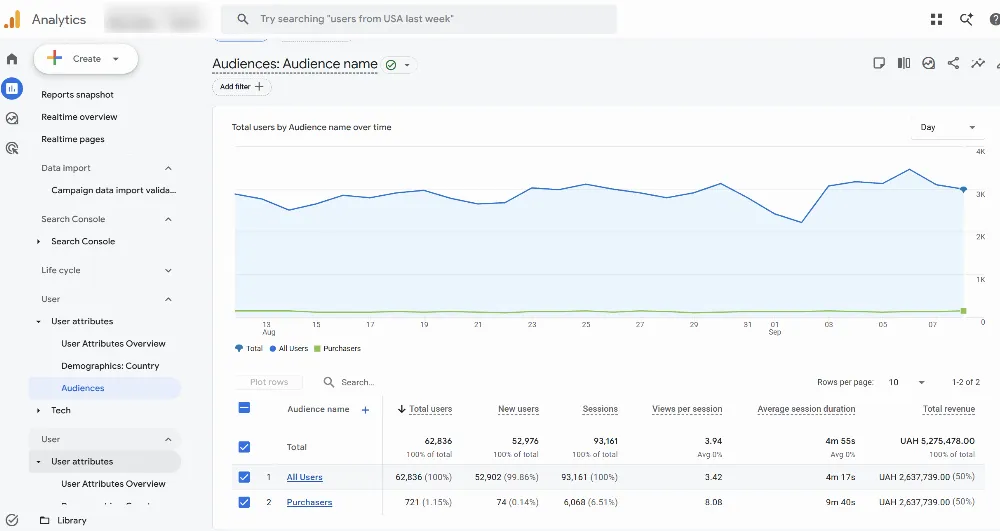Open Admin settings icon at bottom left

coord(11,520)
